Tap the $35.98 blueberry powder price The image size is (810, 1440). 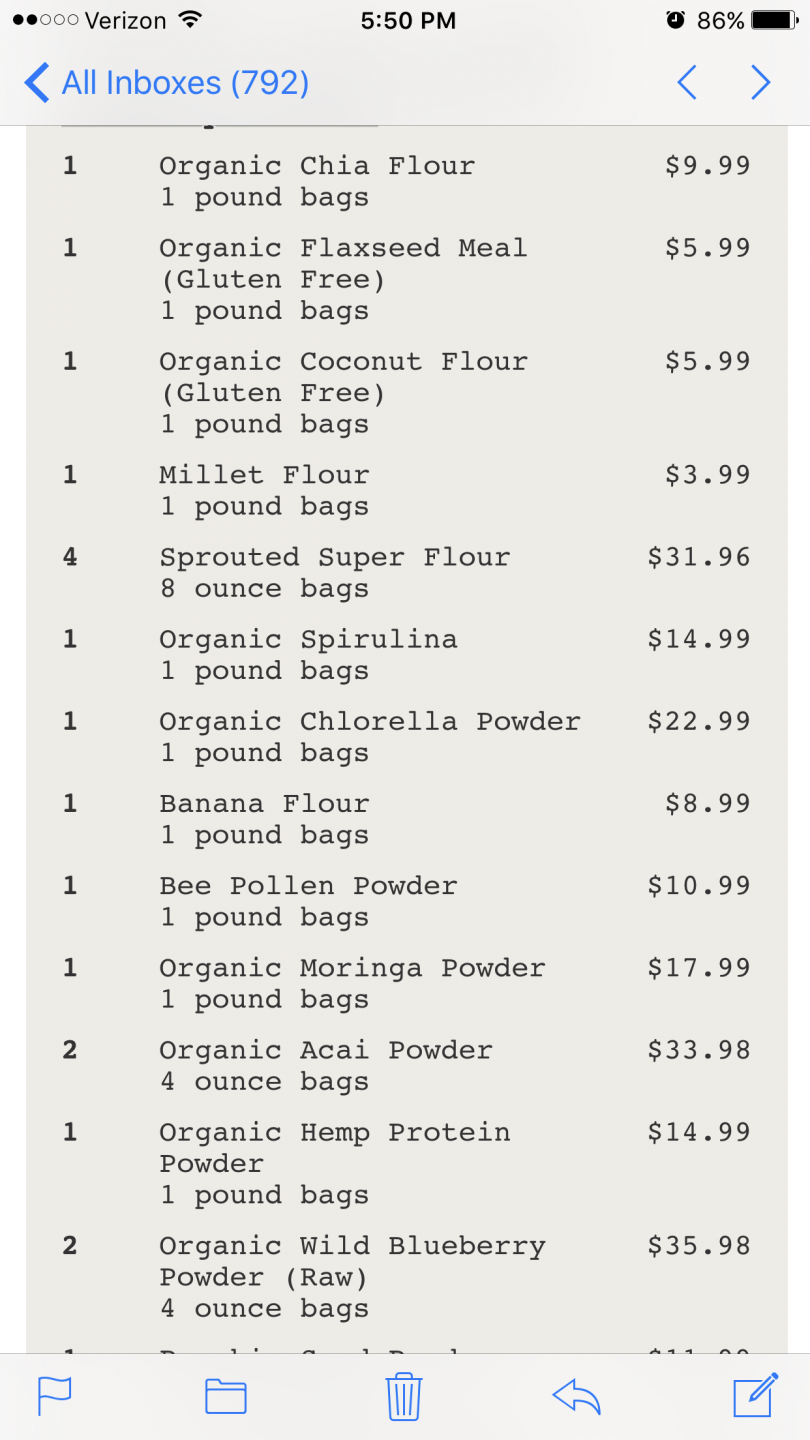point(699,1246)
